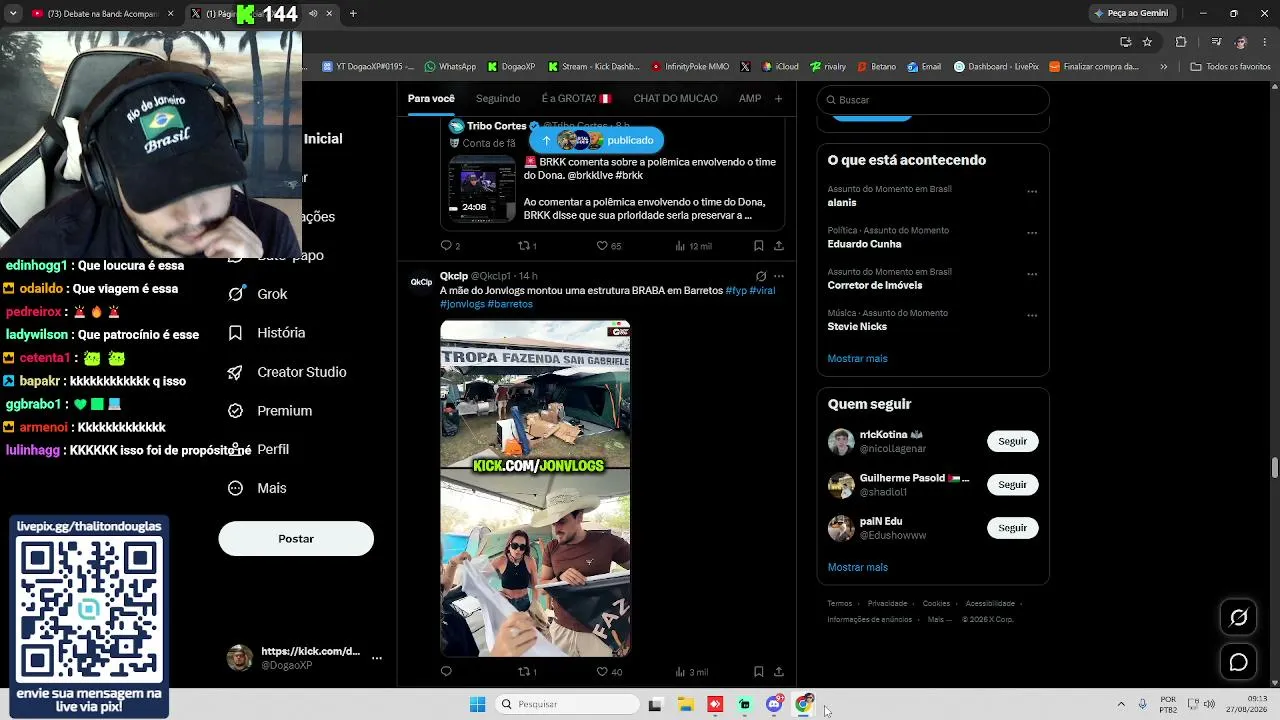Open the Betano bookmark
The width and height of the screenshot is (1280, 720).
point(876,67)
